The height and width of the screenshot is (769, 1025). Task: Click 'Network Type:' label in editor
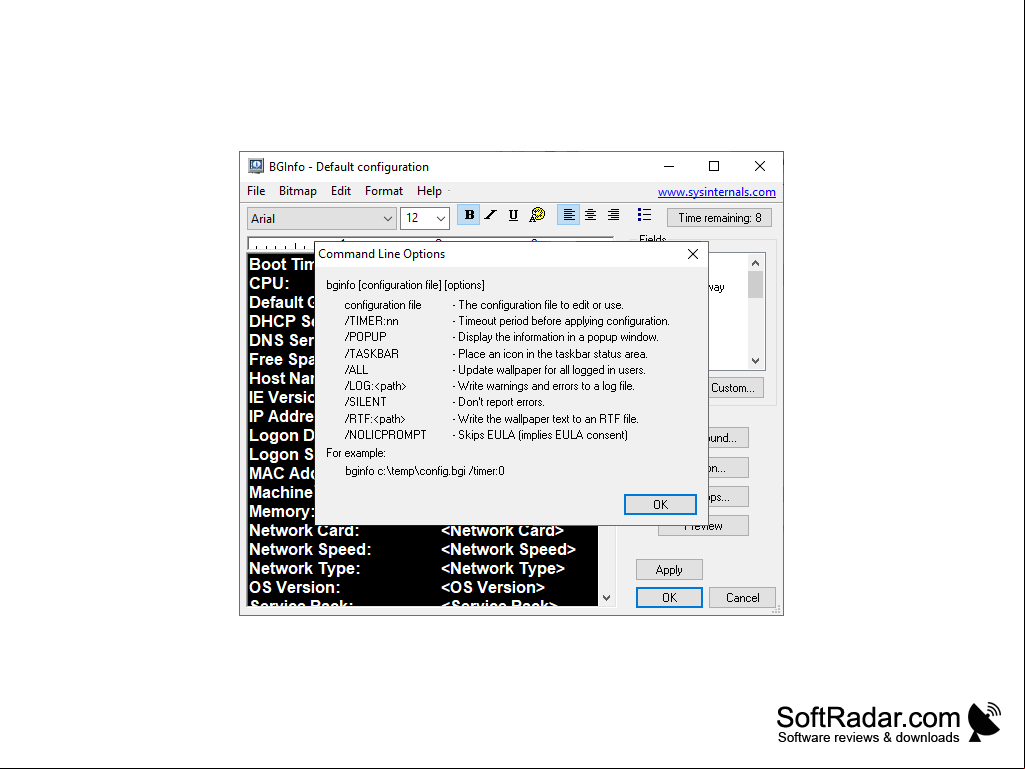[x=305, y=568]
